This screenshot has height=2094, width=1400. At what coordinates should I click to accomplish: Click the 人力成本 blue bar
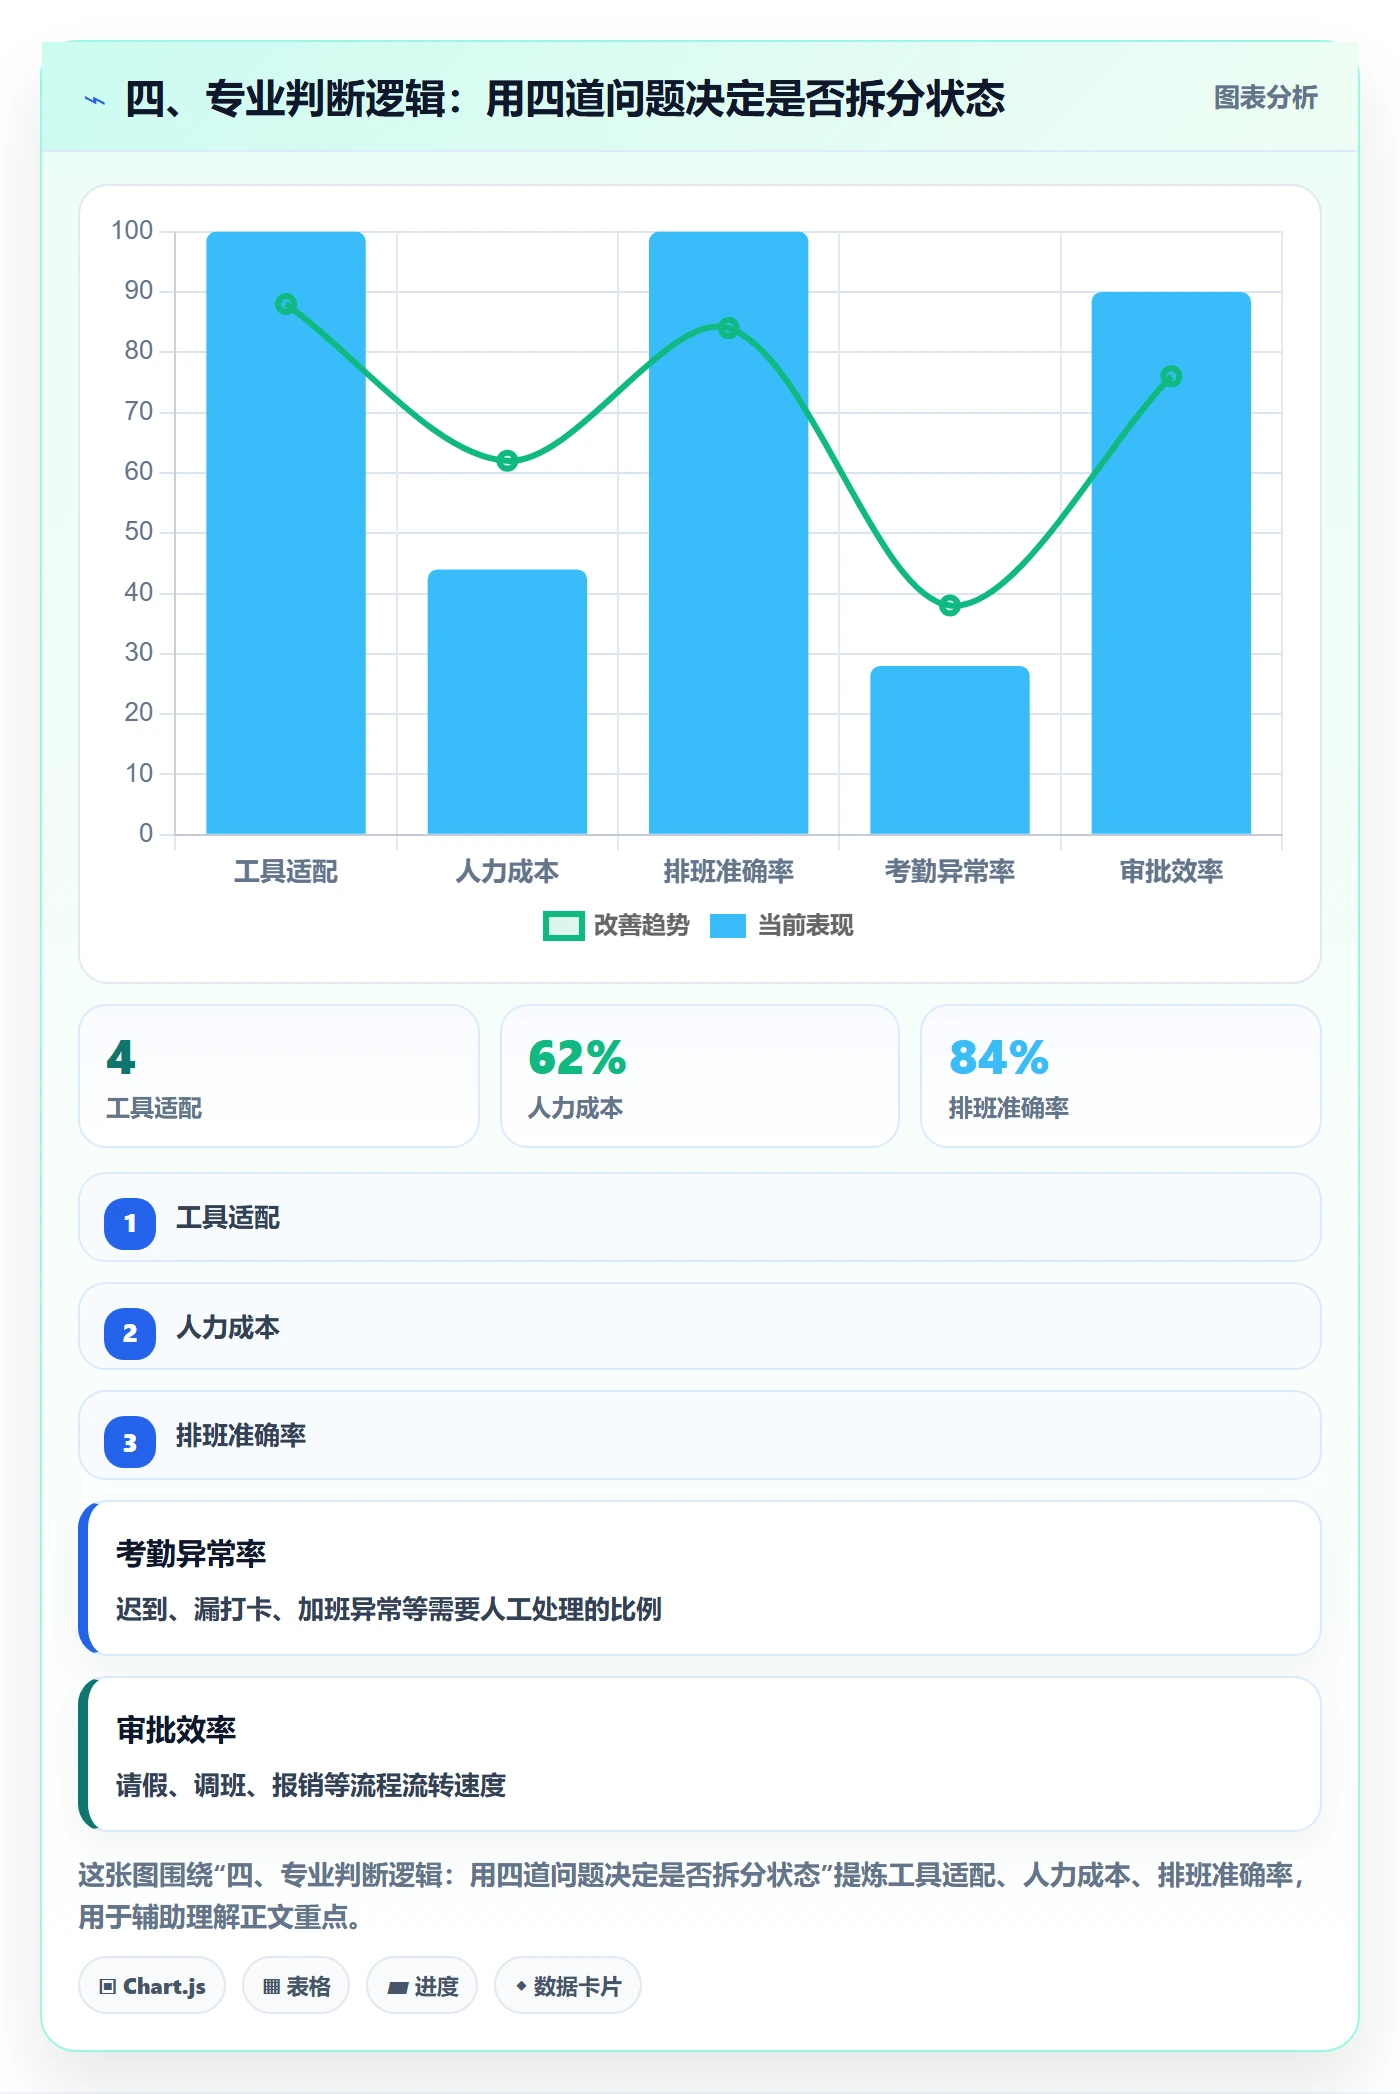(507, 701)
